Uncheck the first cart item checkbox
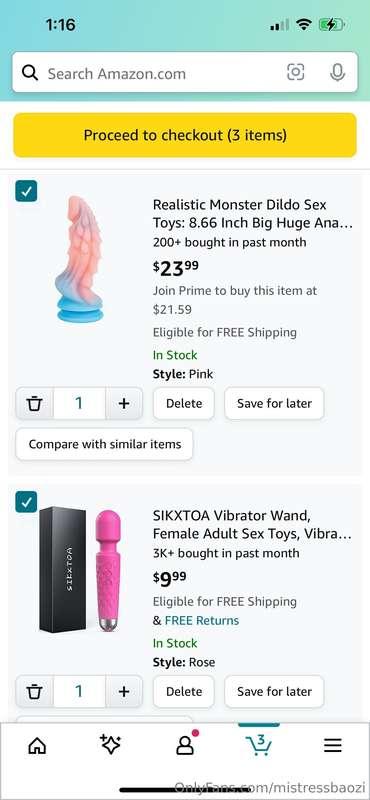Screen dimensions: 370x800 tap(26, 191)
